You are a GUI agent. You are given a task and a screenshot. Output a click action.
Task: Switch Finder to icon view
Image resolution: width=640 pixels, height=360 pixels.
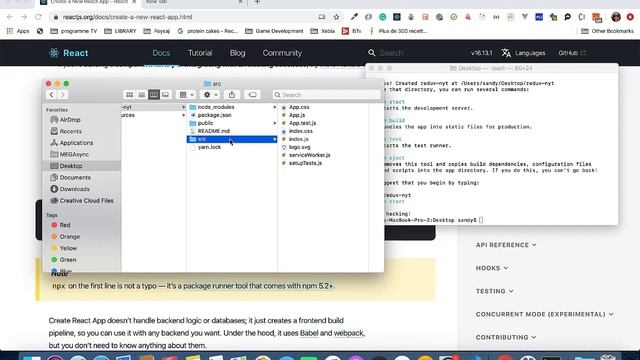129,95
